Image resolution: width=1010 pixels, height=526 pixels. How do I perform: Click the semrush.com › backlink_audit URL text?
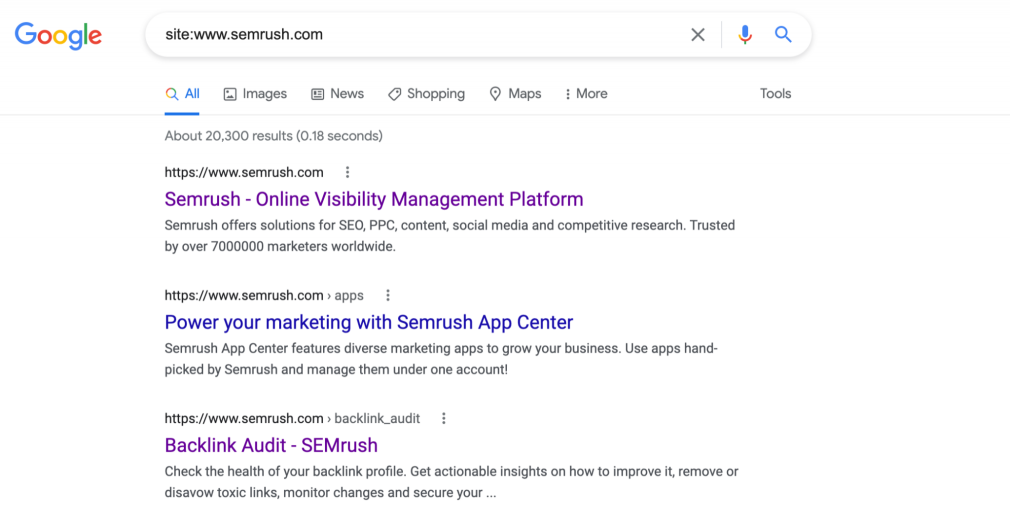coord(292,418)
